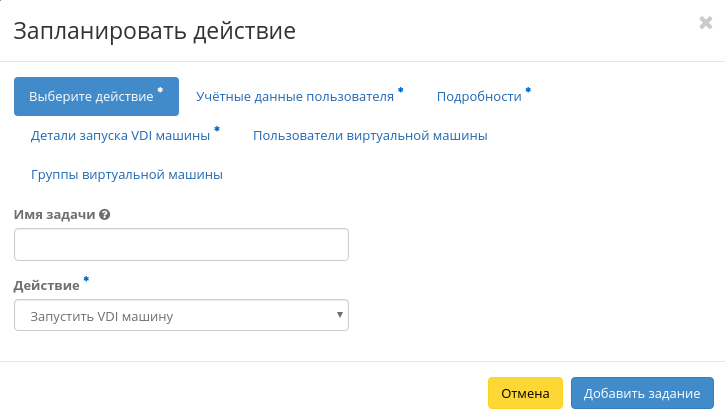Click the asterisk after Учётные данные пользователя

(401, 91)
